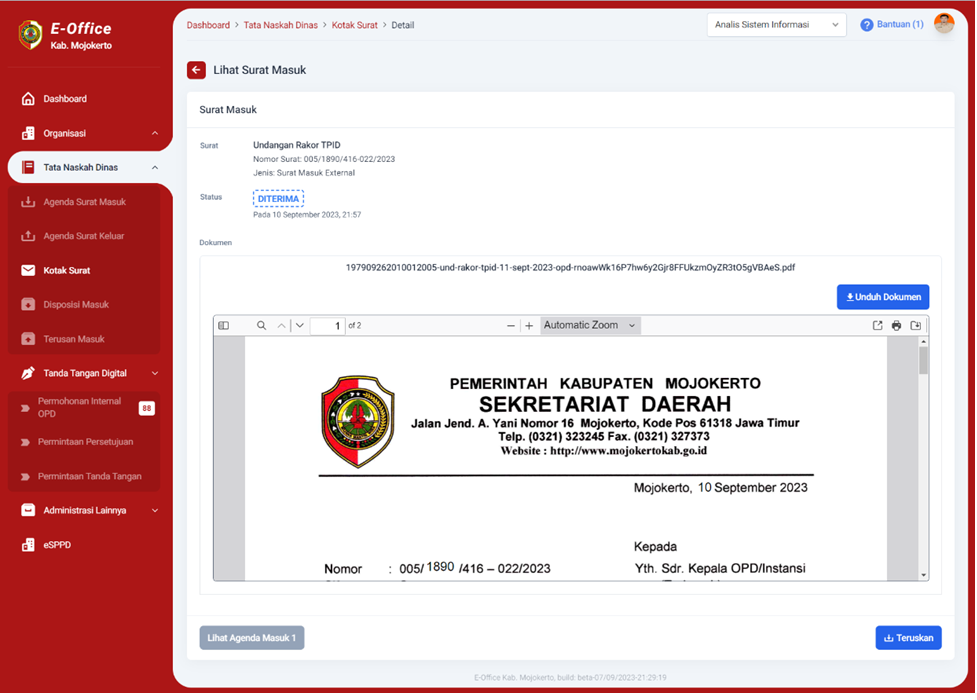Click the Terusan Masuk icon
Viewport: 977px width, 700px height.
pyautogui.click(x=28, y=339)
